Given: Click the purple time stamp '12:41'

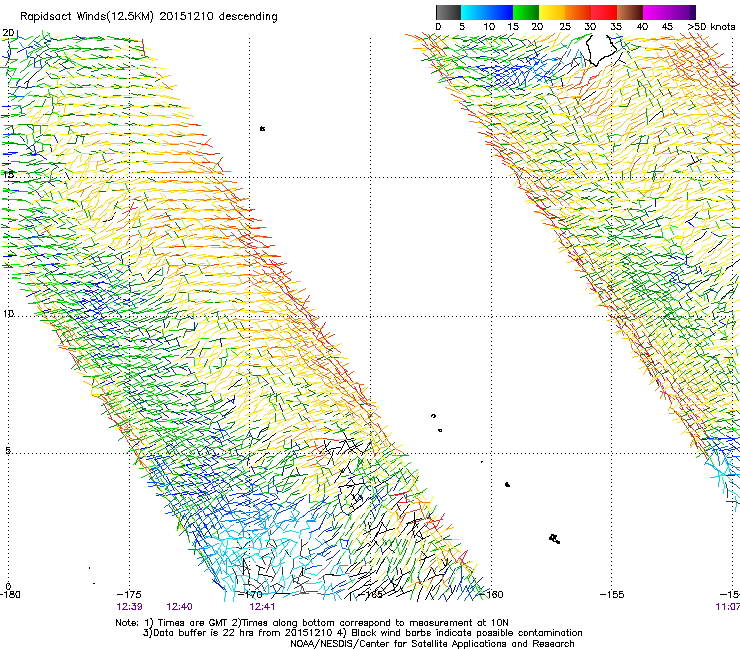Looking at the screenshot, I should click(x=262, y=607).
